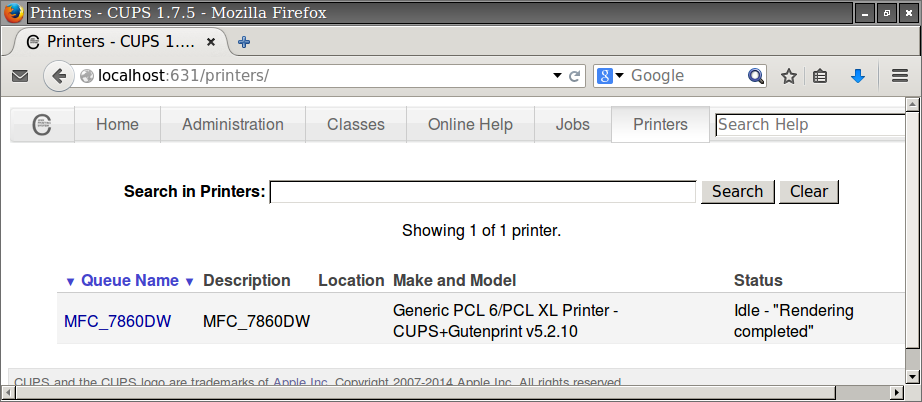Image resolution: width=922 pixels, height=402 pixels.
Task: Select the Printers tab
Action: coord(660,125)
